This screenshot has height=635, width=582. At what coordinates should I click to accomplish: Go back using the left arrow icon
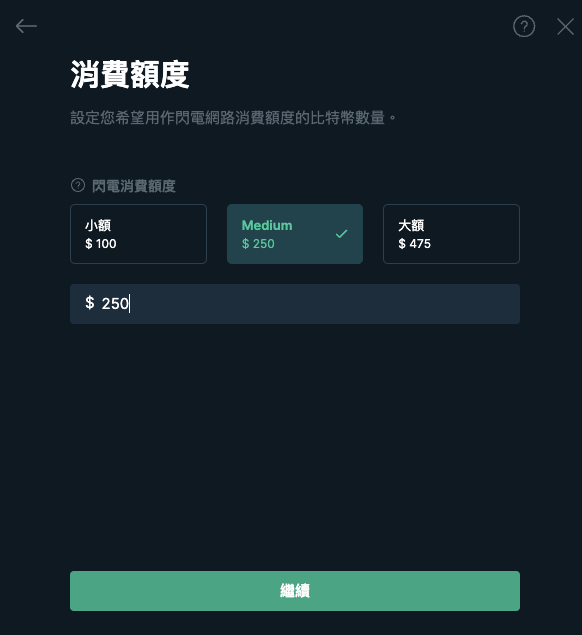26,26
